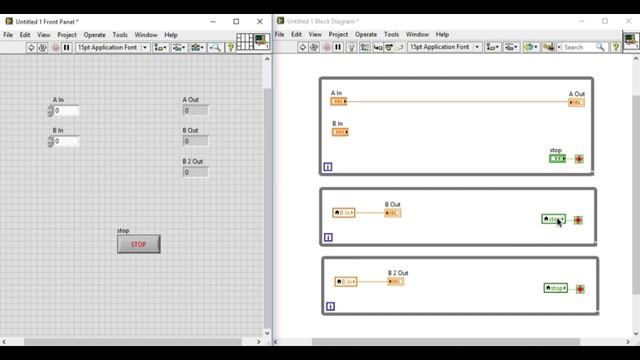Screen dimensions: 640x360
Task: Click Run Continuously in Front Panel toolbar
Action: point(42,48)
